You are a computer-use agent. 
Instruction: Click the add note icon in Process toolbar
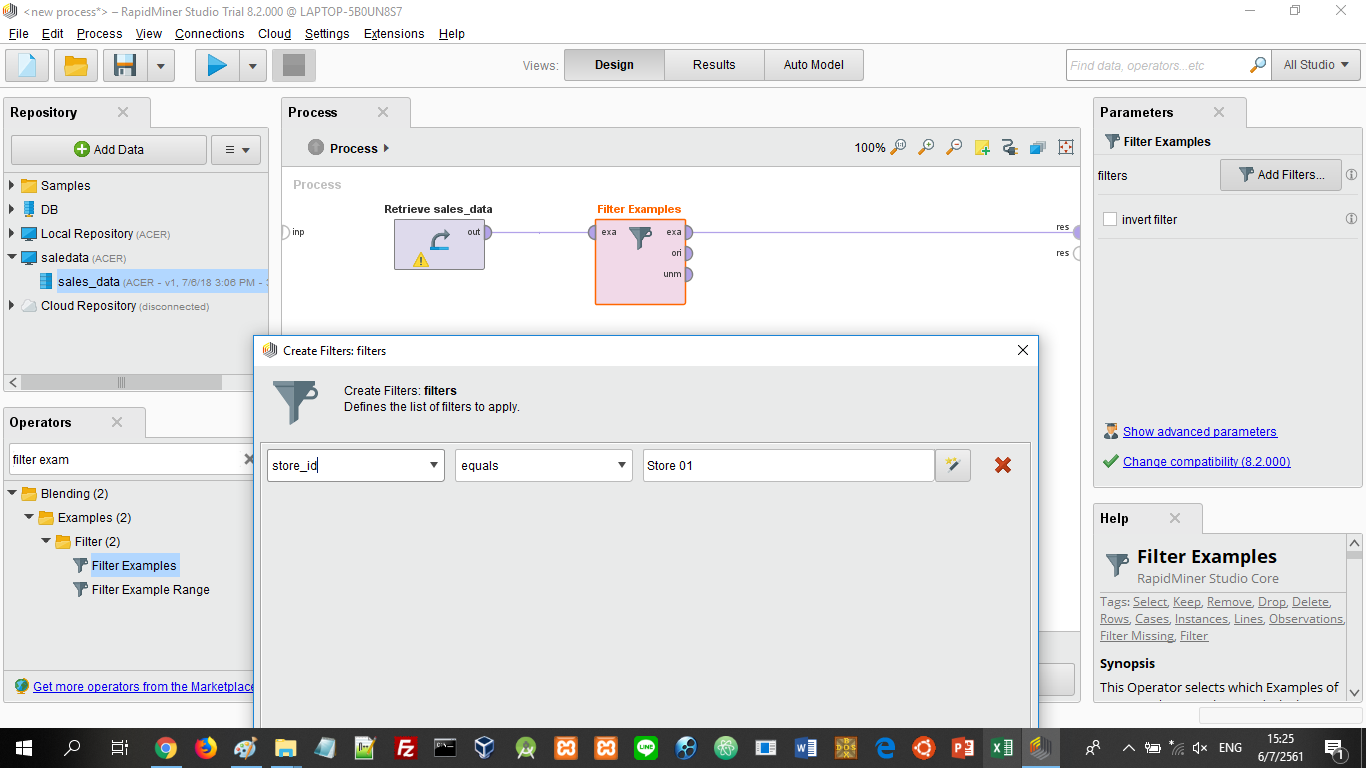[982, 147]
